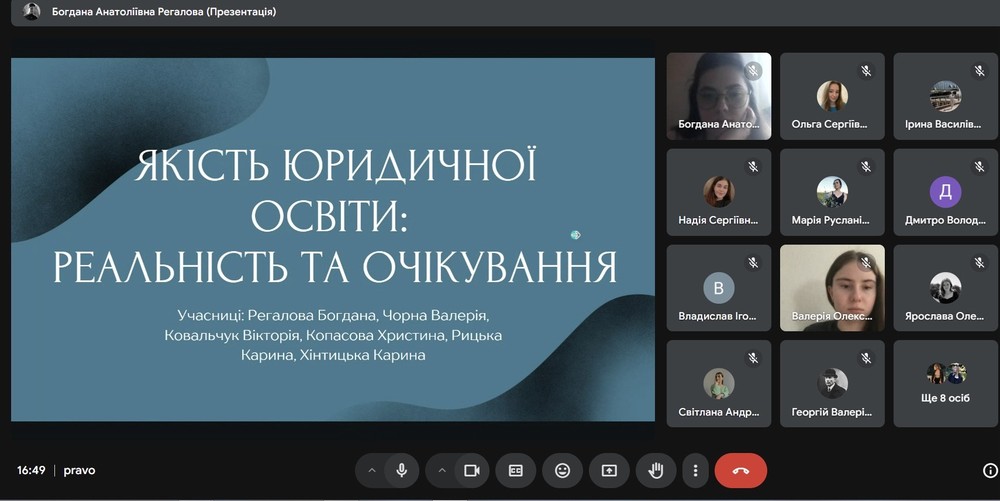
Task: Open the more options three-dot menu
Action: pyautogui.click(x=695, y=470)
